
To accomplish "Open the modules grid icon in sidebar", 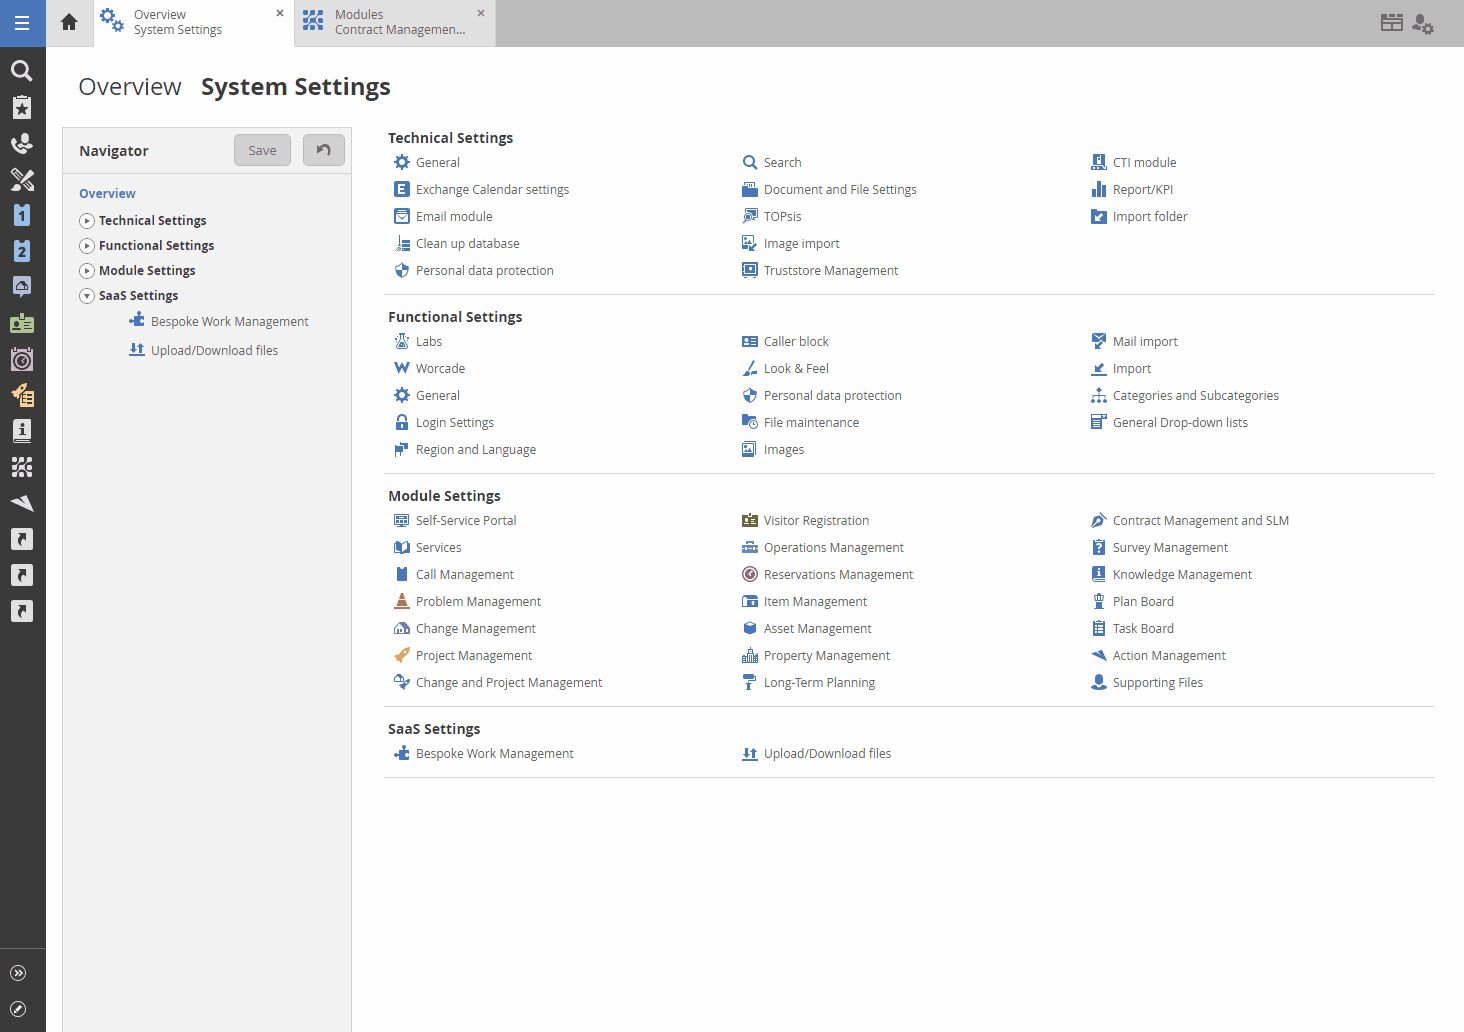I will tap(22, 467).
